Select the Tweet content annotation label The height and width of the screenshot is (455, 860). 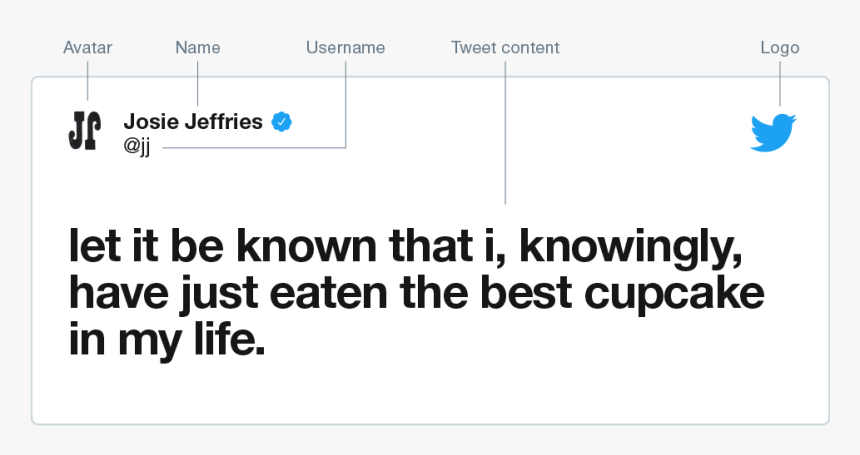pyautogui.click(x=505, y=48)
